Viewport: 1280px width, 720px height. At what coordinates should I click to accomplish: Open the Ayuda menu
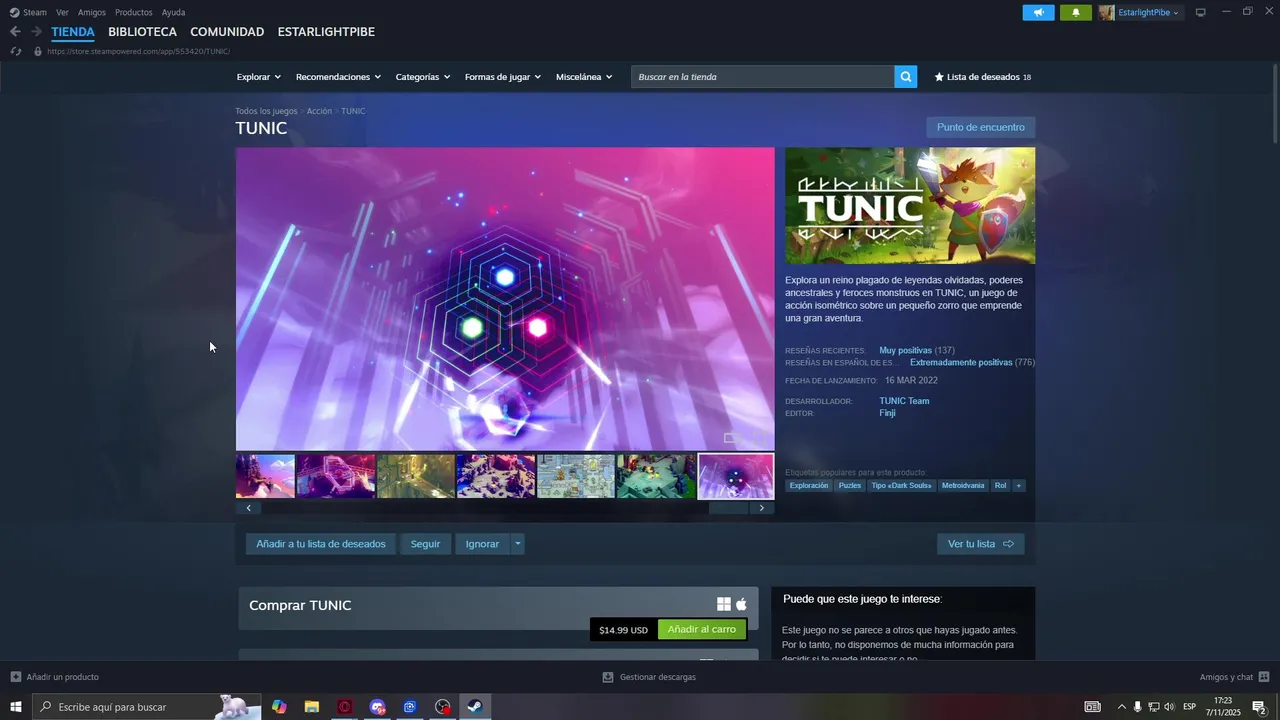pos(173,12)
